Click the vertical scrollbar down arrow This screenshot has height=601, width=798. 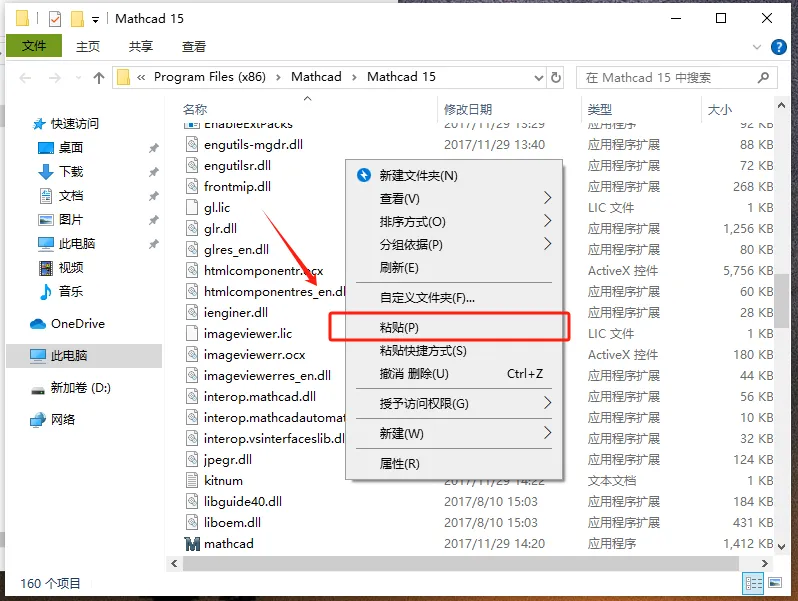coord(782,547)
